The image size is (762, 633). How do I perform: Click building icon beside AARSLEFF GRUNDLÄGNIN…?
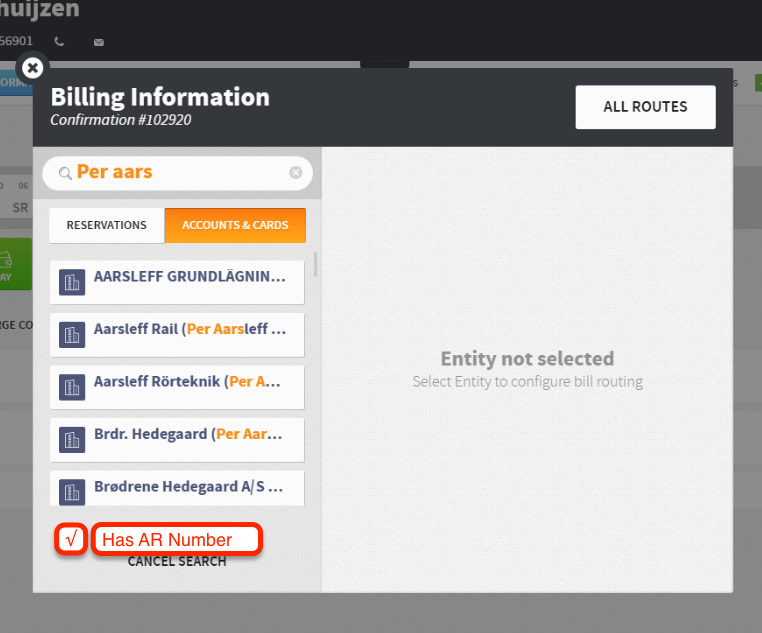(72, 282)
